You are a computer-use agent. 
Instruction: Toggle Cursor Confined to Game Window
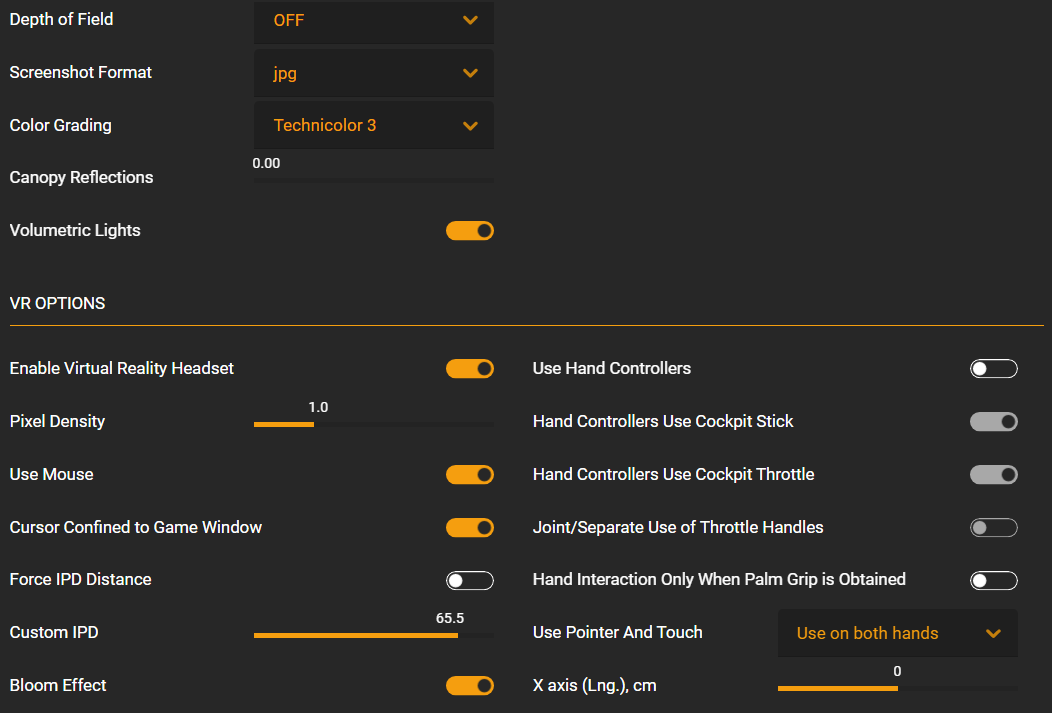(x=470, y=527)
